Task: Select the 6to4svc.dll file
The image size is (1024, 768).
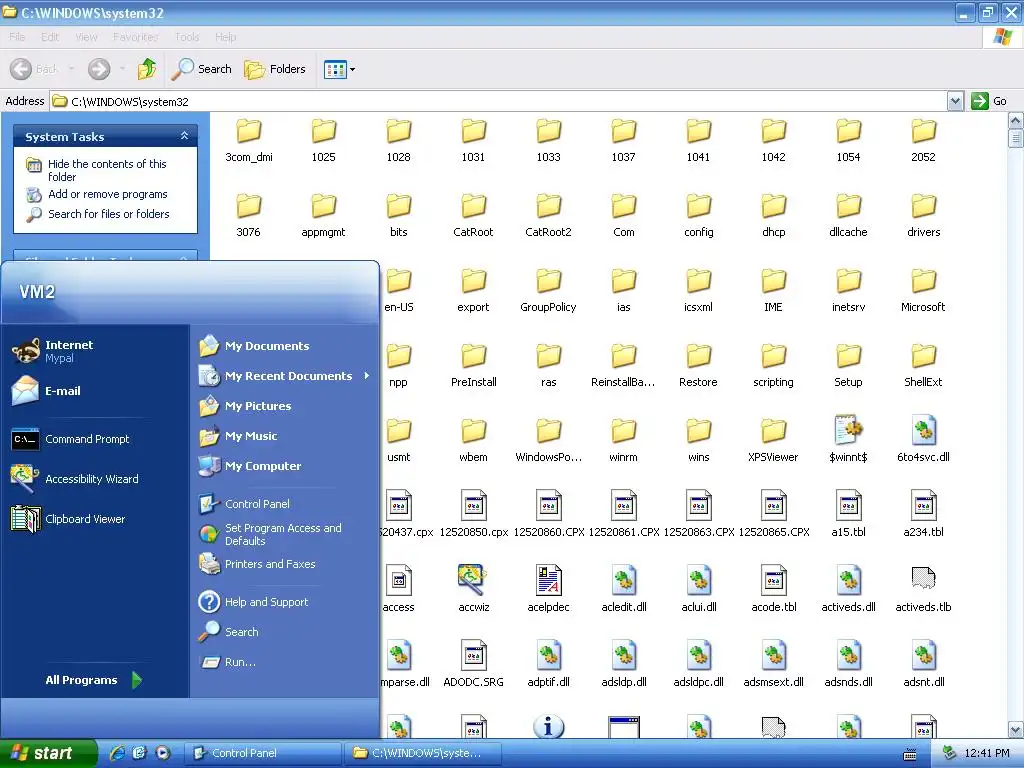Action: 923,439
